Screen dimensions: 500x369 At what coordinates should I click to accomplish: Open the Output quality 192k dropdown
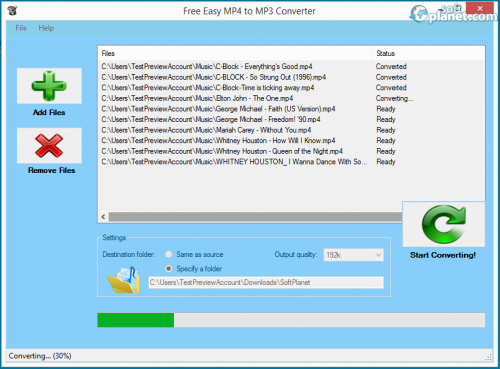point(353,255)
